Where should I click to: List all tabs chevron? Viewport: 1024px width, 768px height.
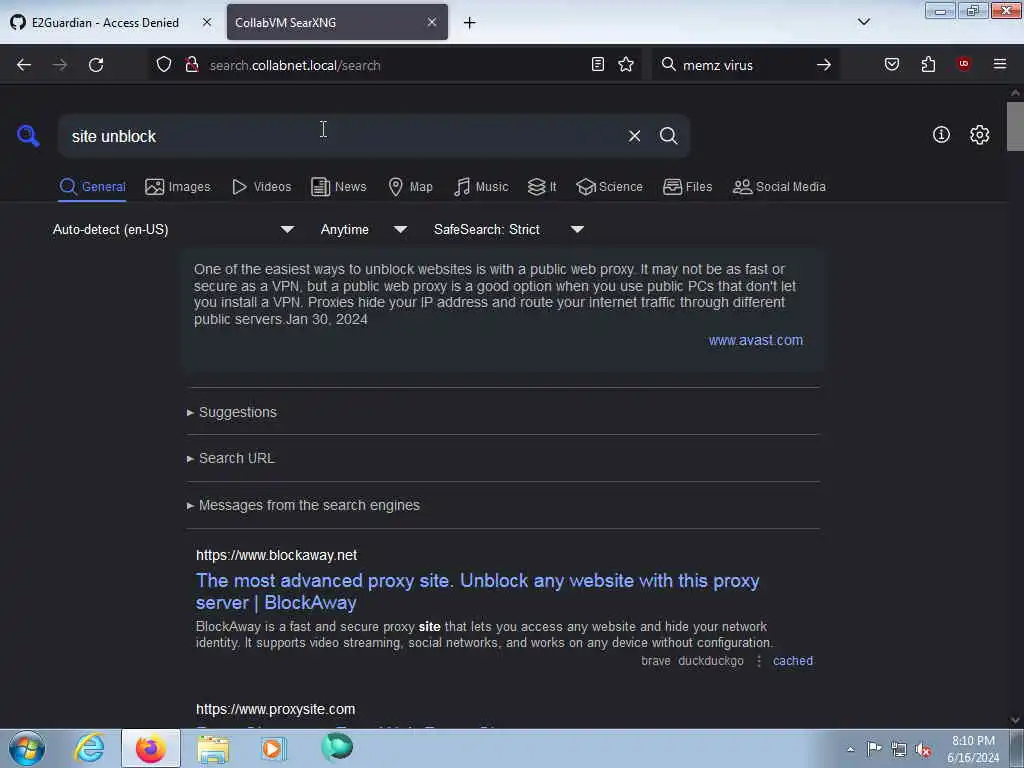[x=864, y=22]
